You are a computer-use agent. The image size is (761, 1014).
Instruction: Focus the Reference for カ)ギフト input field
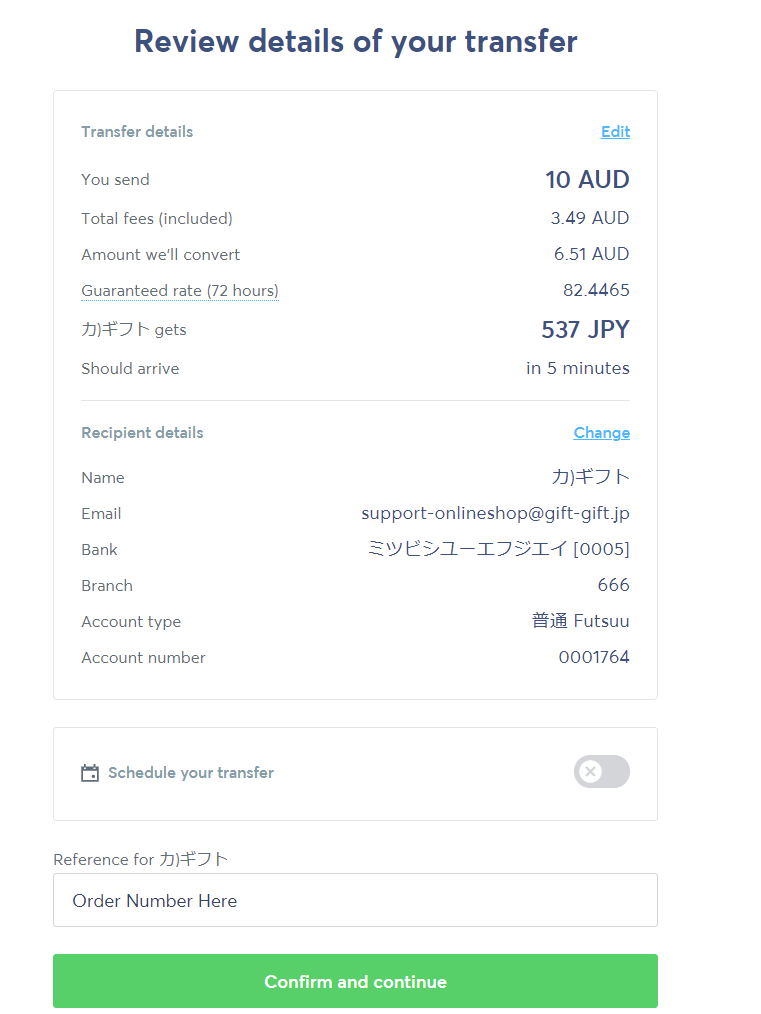click(355, 900)
